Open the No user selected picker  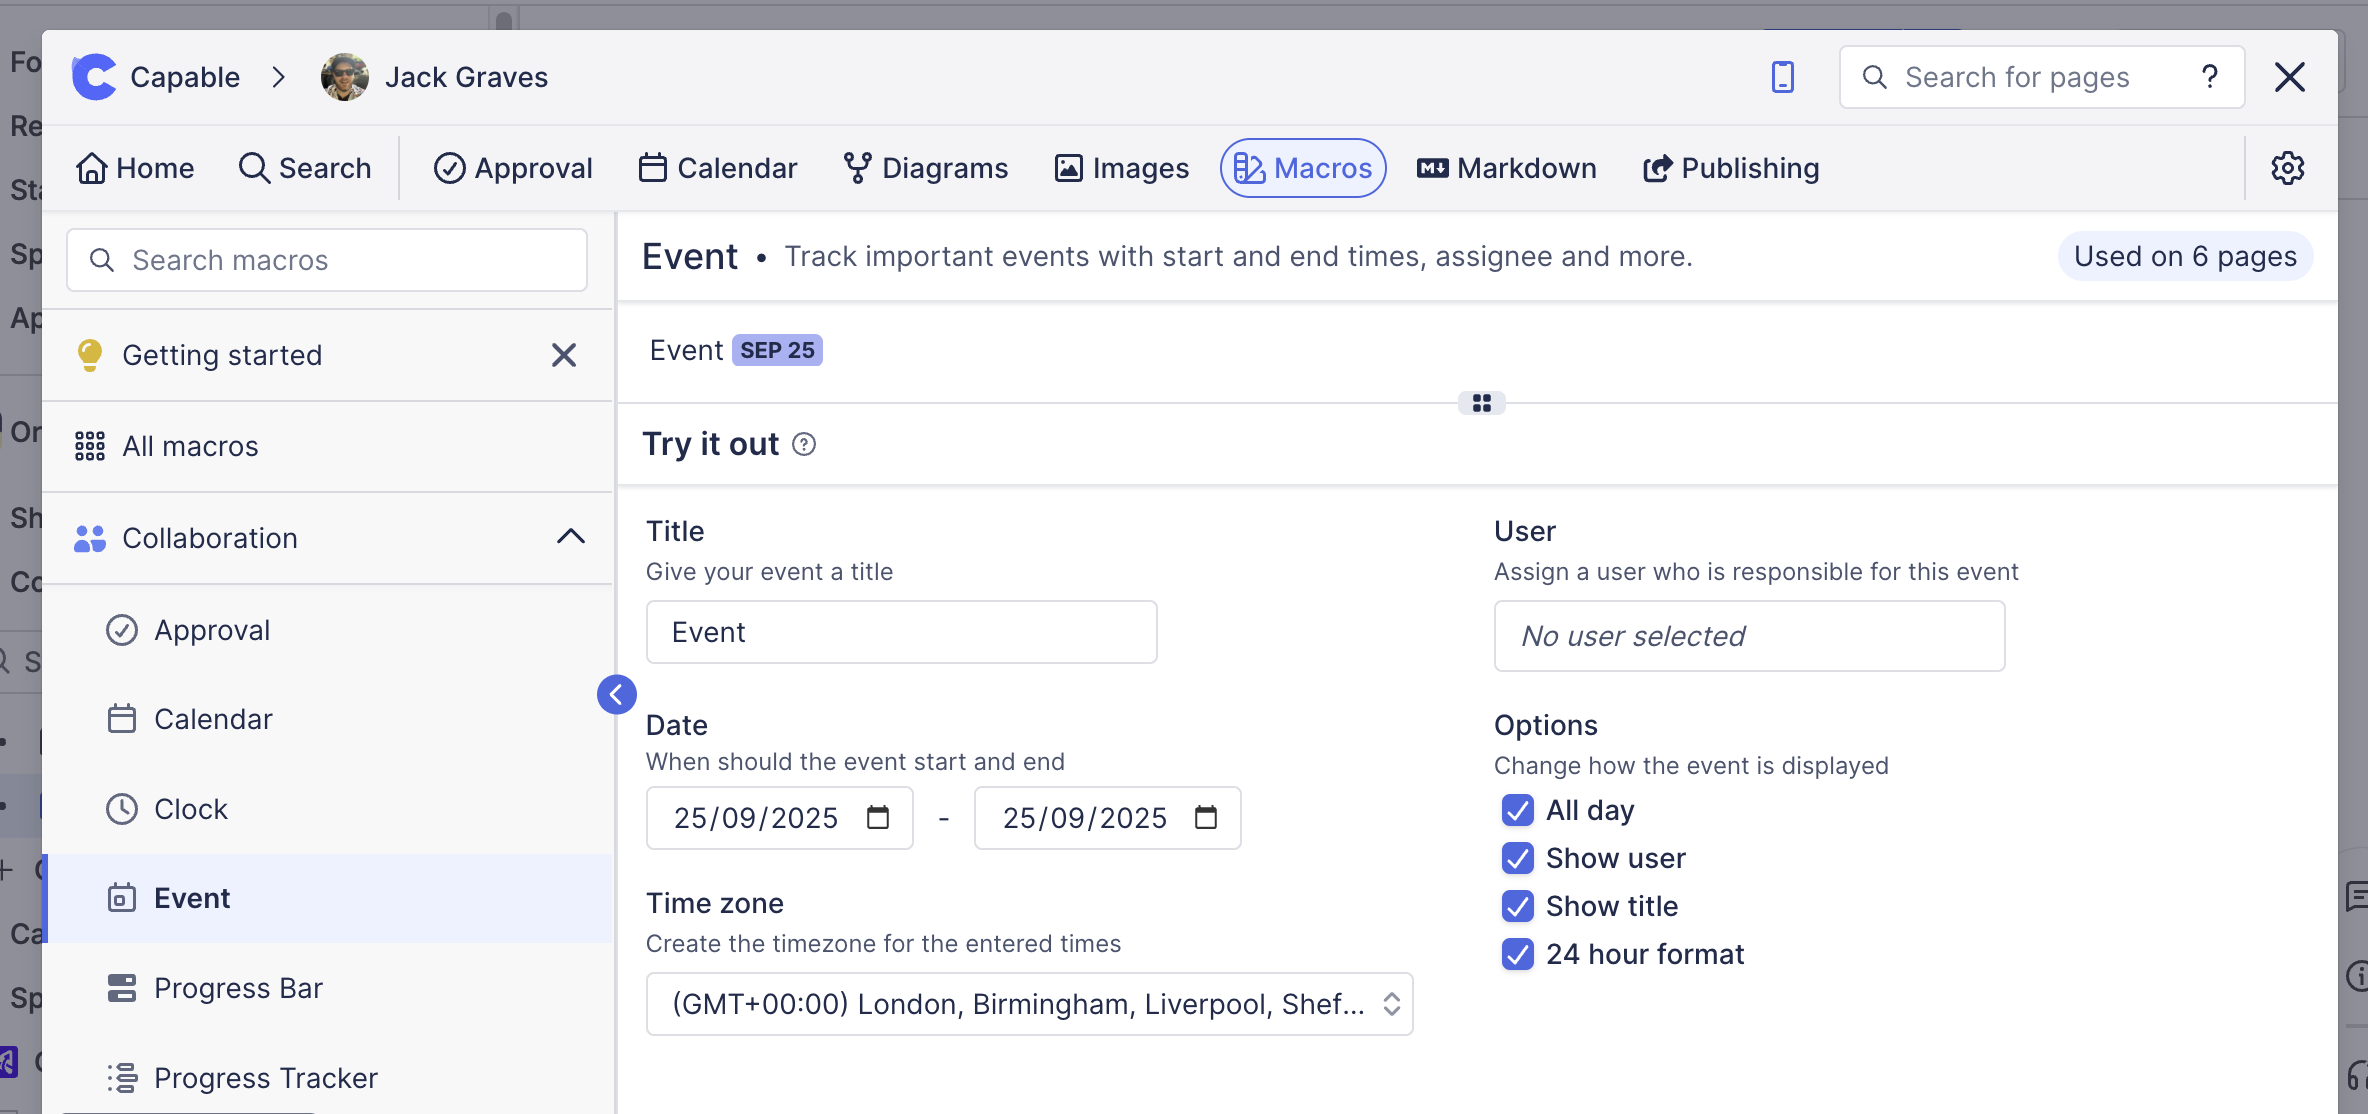click(1749, 636)
